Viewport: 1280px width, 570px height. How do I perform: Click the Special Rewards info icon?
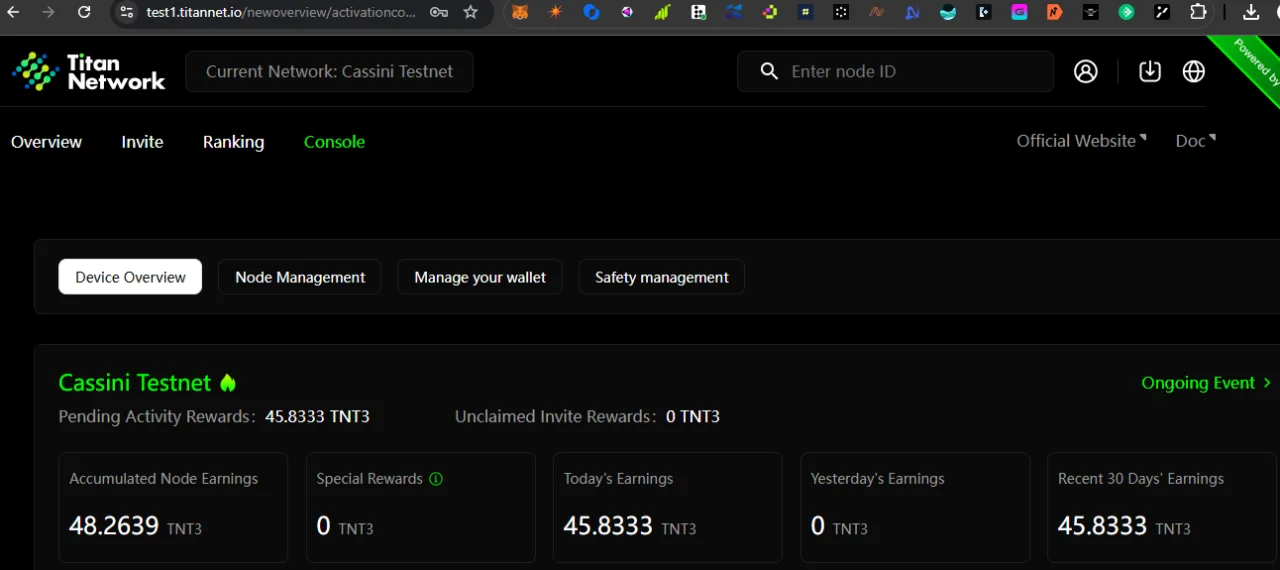436,479
